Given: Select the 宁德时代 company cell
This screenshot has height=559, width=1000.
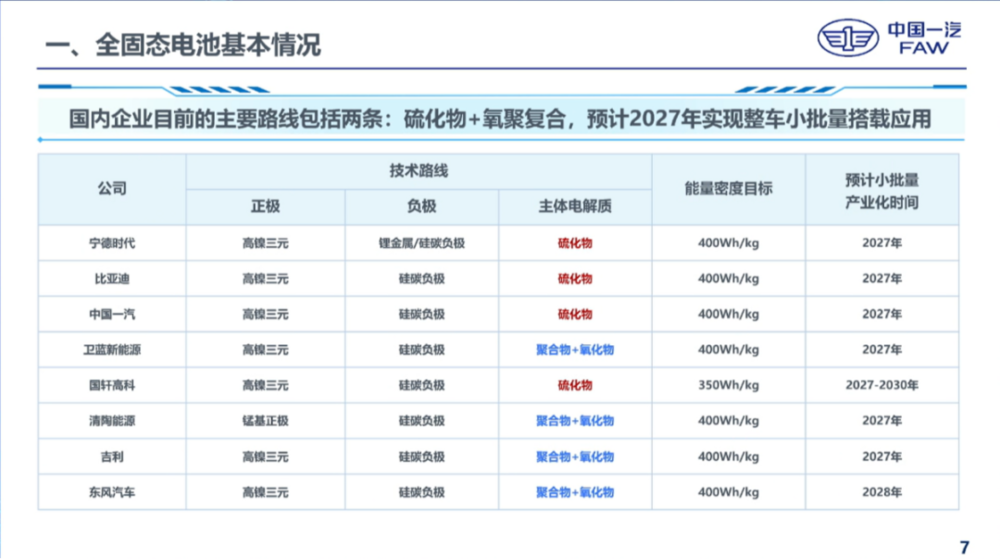Looking at the screenshot, I should pyautogui.click(x=112, y=243).
